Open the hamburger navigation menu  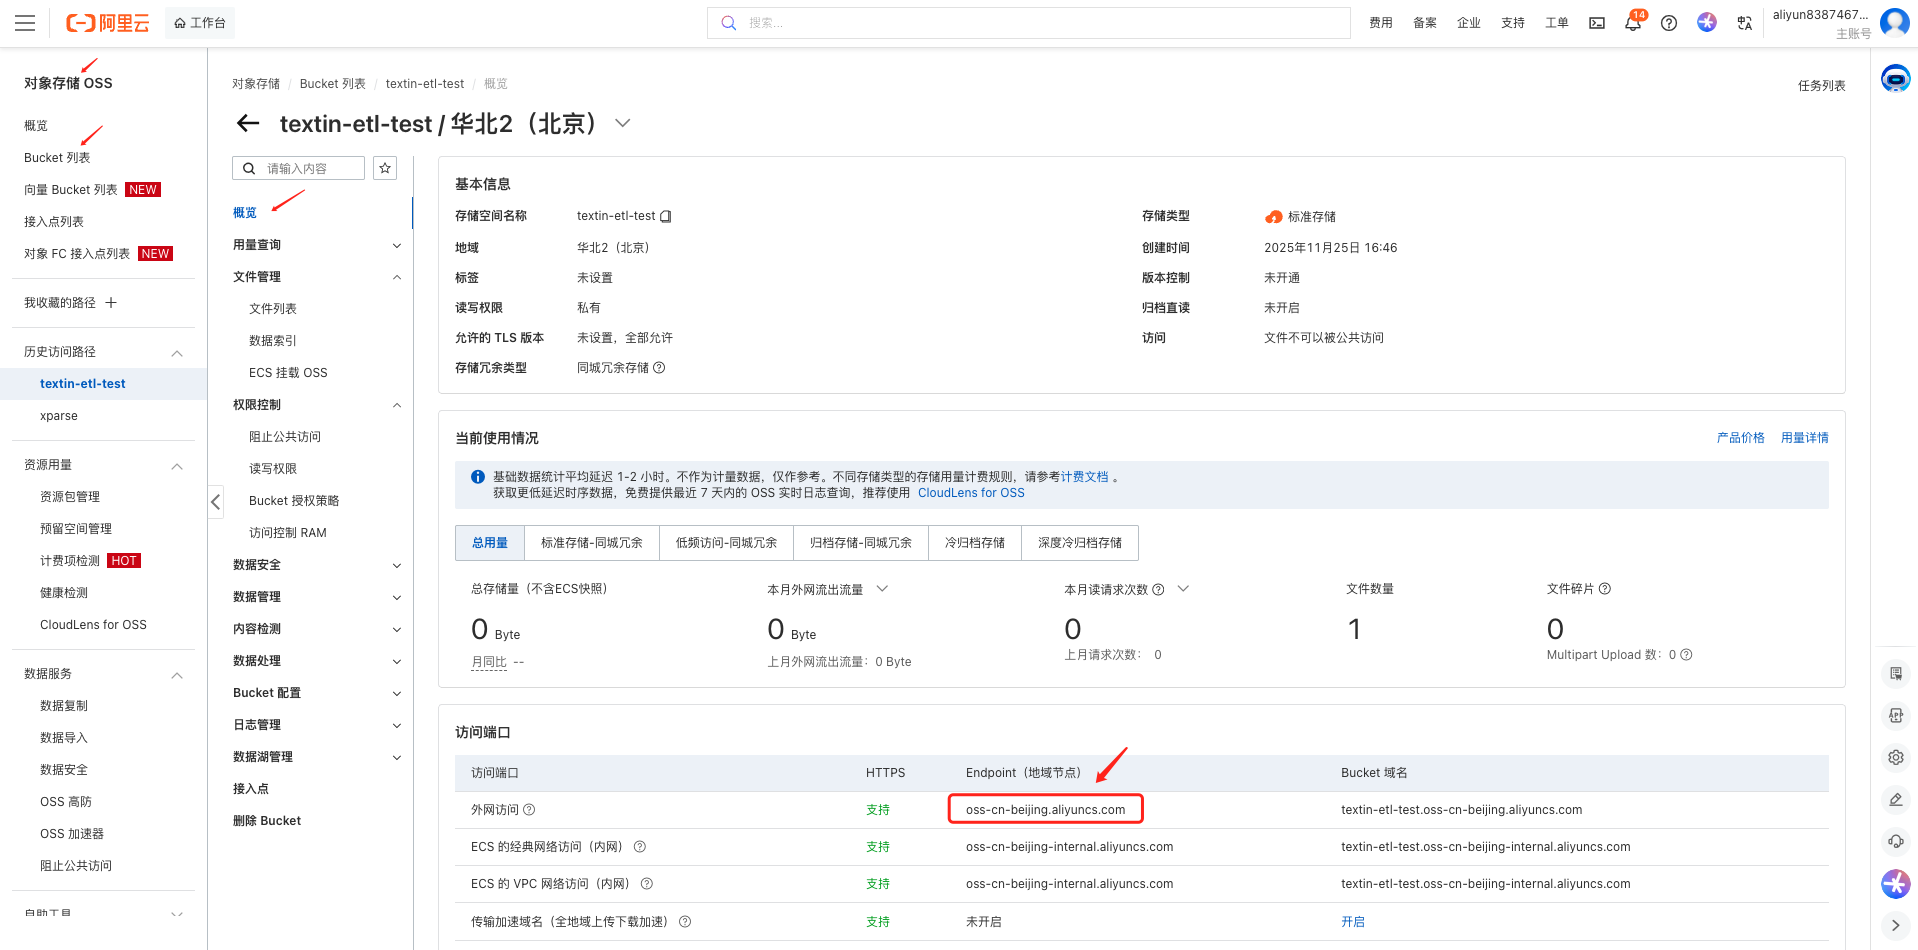tap(25, 23)
